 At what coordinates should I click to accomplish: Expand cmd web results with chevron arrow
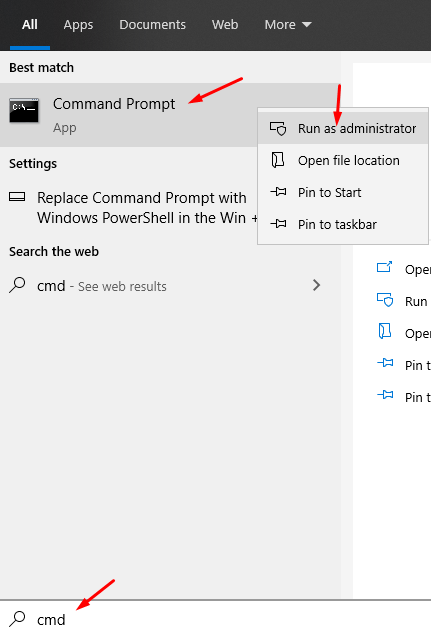point(316,285)
